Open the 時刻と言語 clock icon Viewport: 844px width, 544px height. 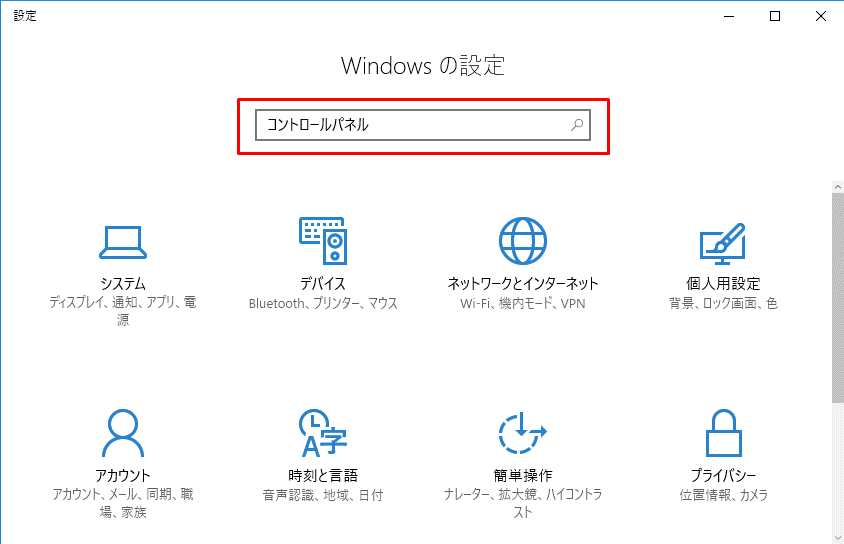tap(323, 433)
